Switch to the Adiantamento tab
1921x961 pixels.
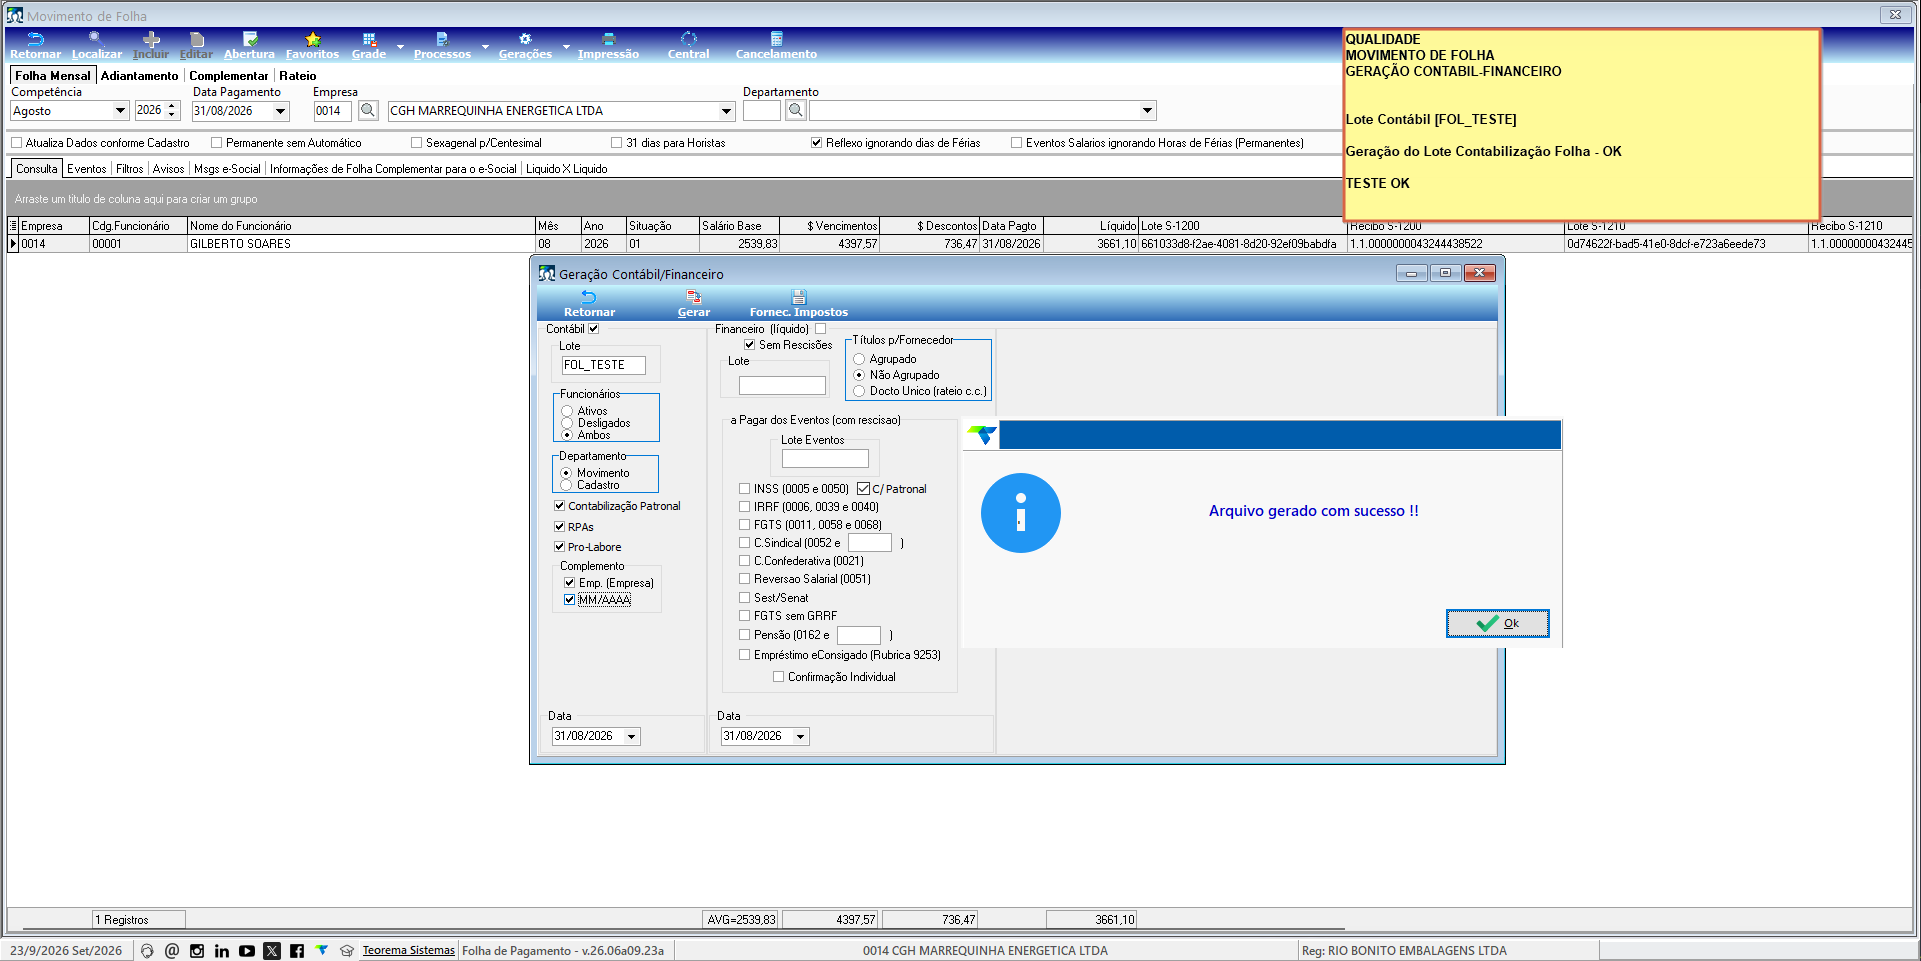tap(140, 76)
